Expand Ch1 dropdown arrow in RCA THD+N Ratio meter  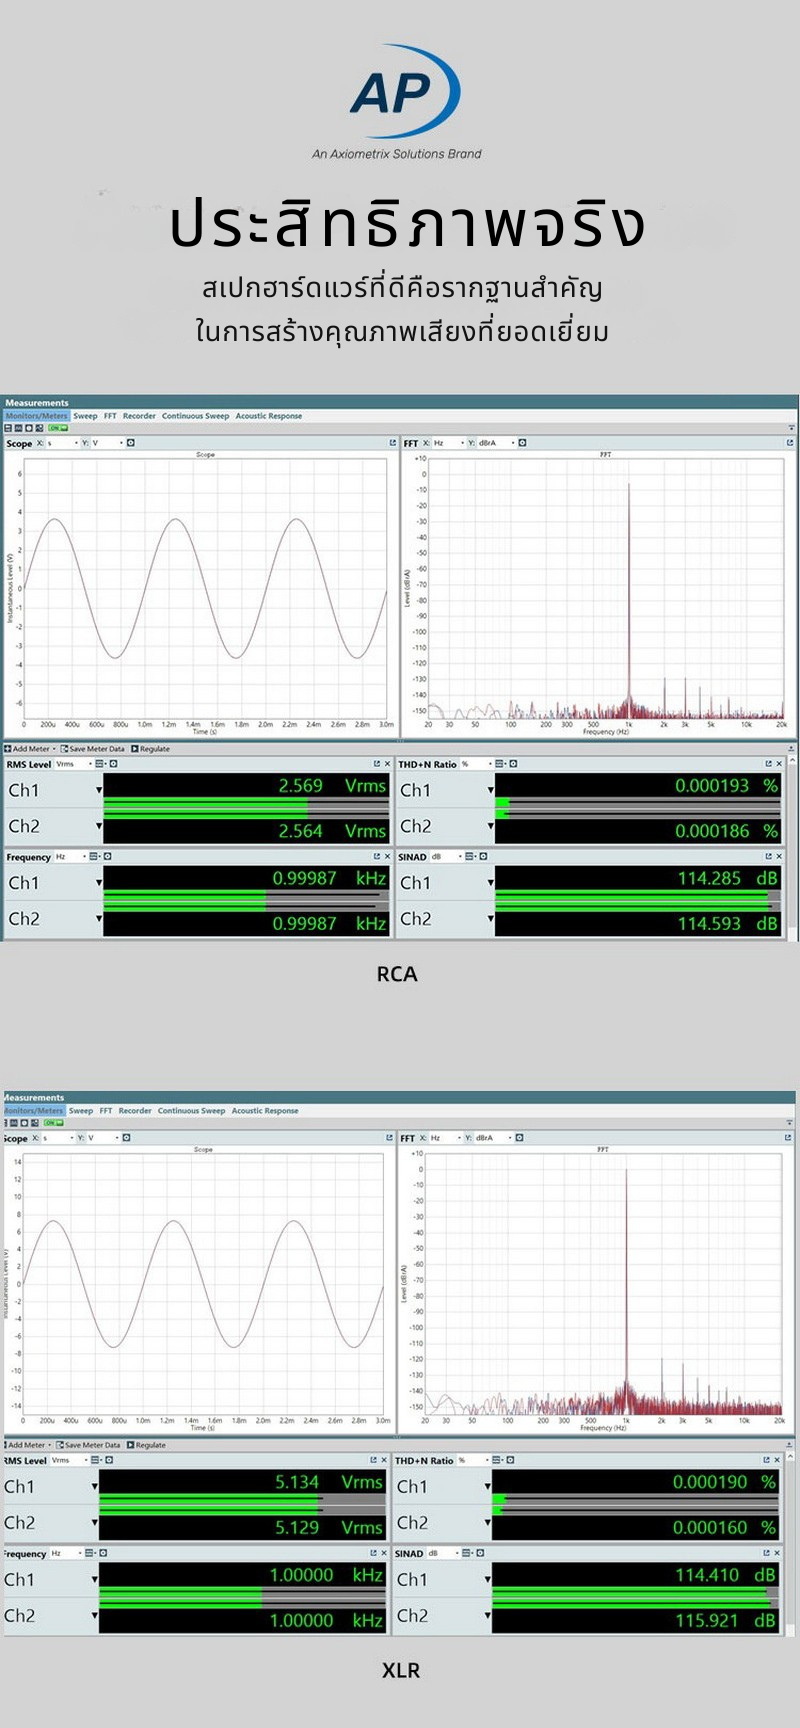point(491,790)
